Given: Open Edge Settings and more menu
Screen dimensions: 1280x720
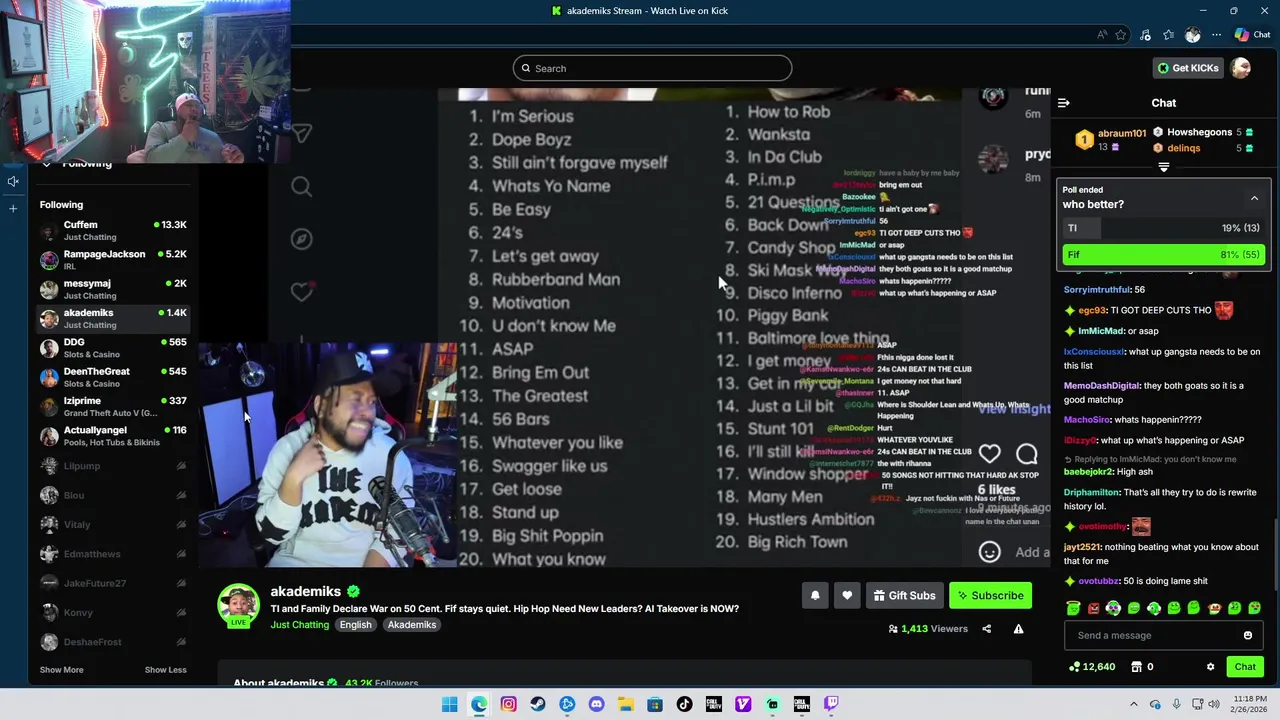Looking at the screenshot, I should point(1216,35).
